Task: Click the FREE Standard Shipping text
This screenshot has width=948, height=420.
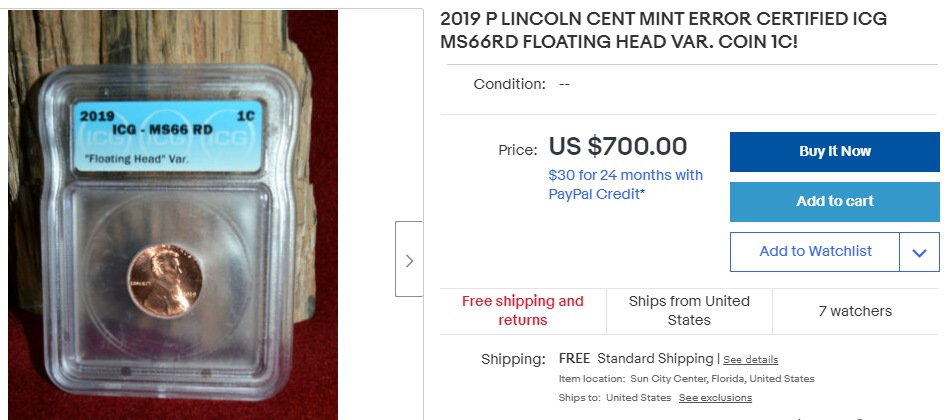Action: [x=655, y=359]
